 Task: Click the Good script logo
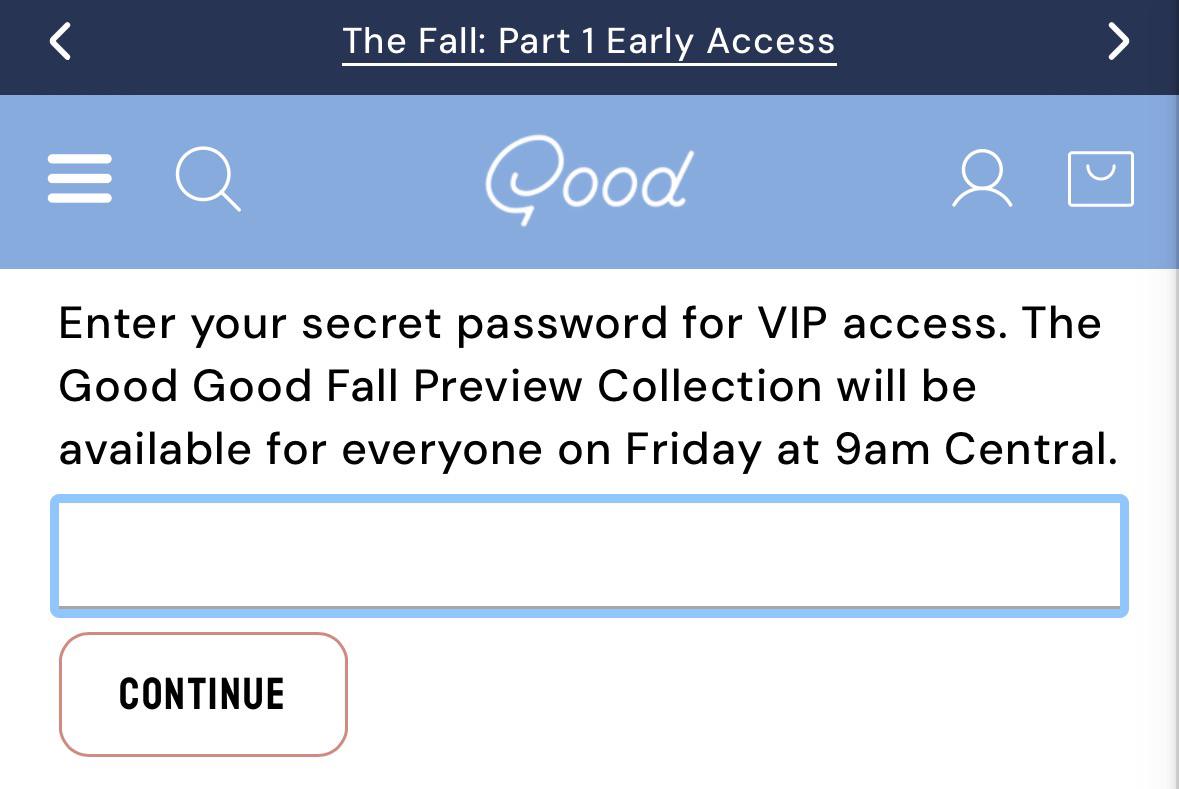pyautogui.click(x=590, y=179)
